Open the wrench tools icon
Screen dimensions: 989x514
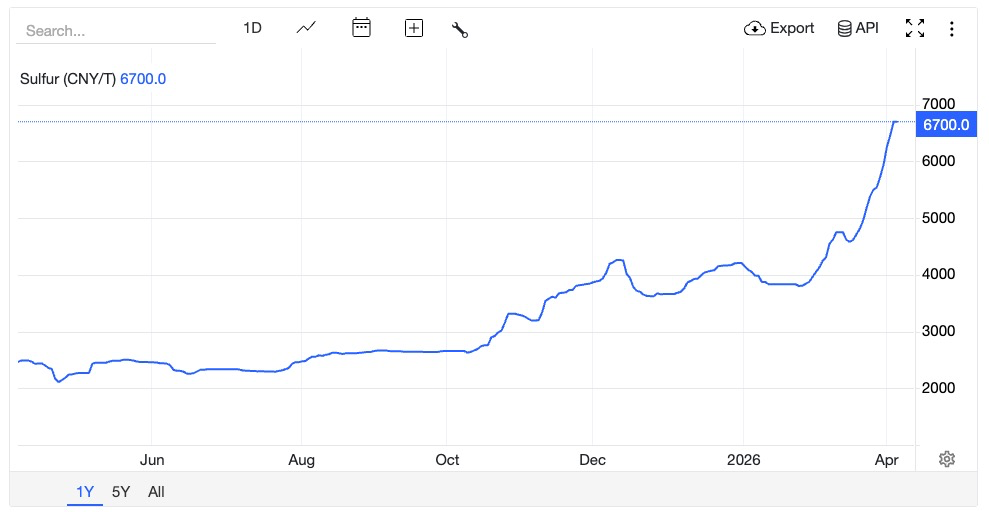point(460,29)
